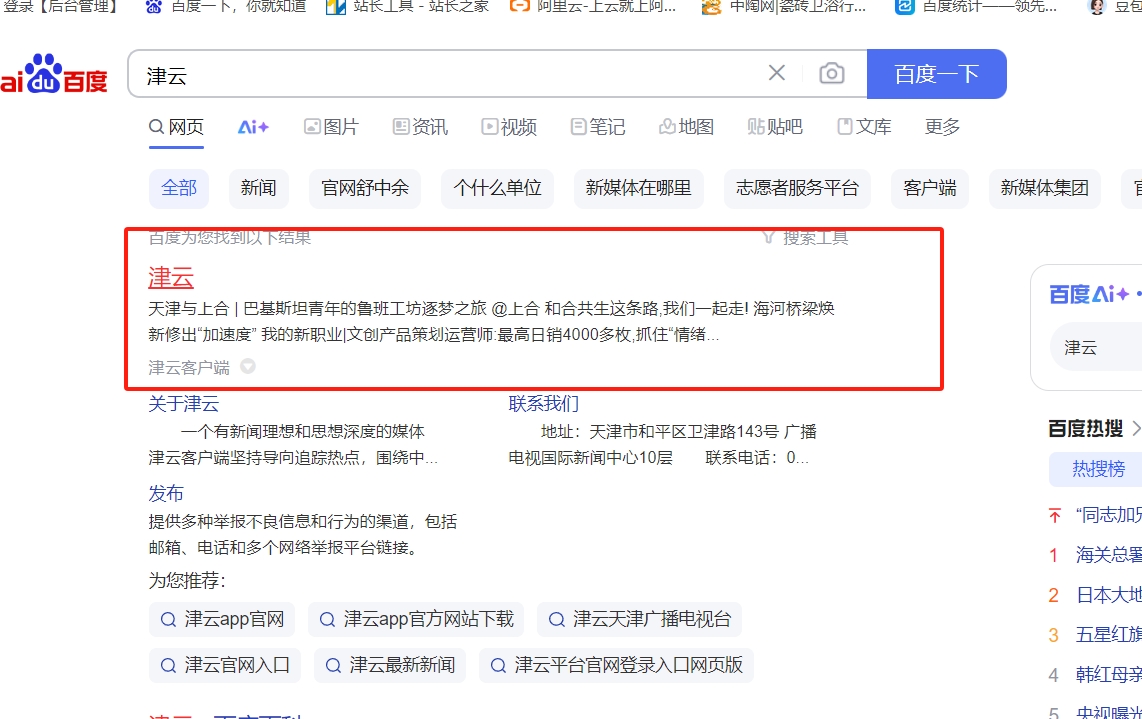Click suggestion 津云app官网
Viewport: 1142px width, 719px height.
(221, 620)
